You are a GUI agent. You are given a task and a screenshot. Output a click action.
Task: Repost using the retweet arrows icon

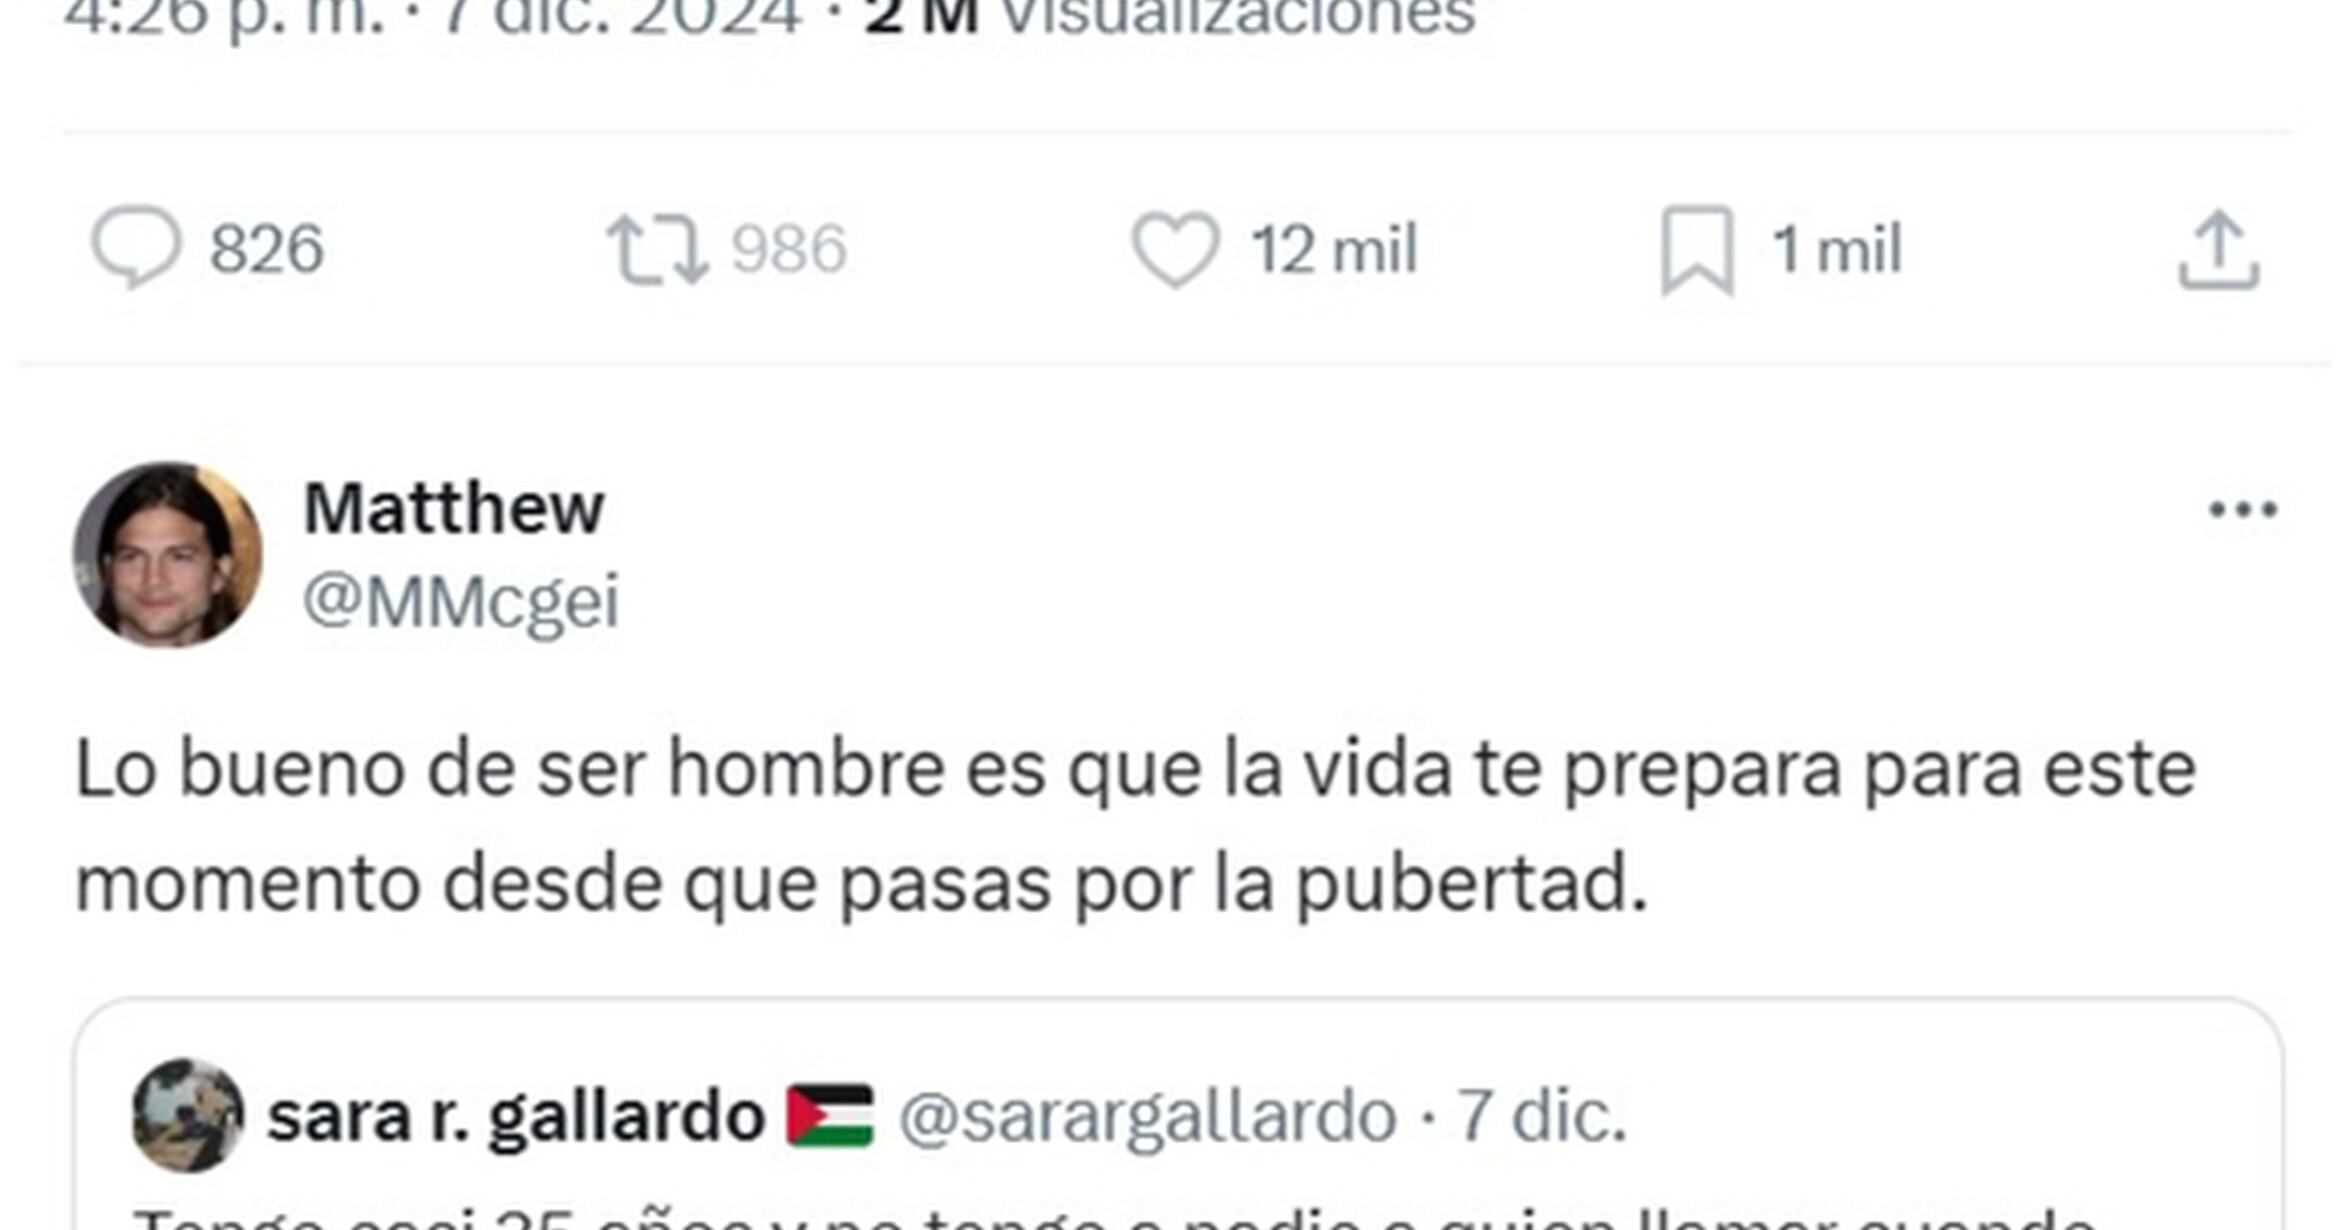click(x=658, y=249)
